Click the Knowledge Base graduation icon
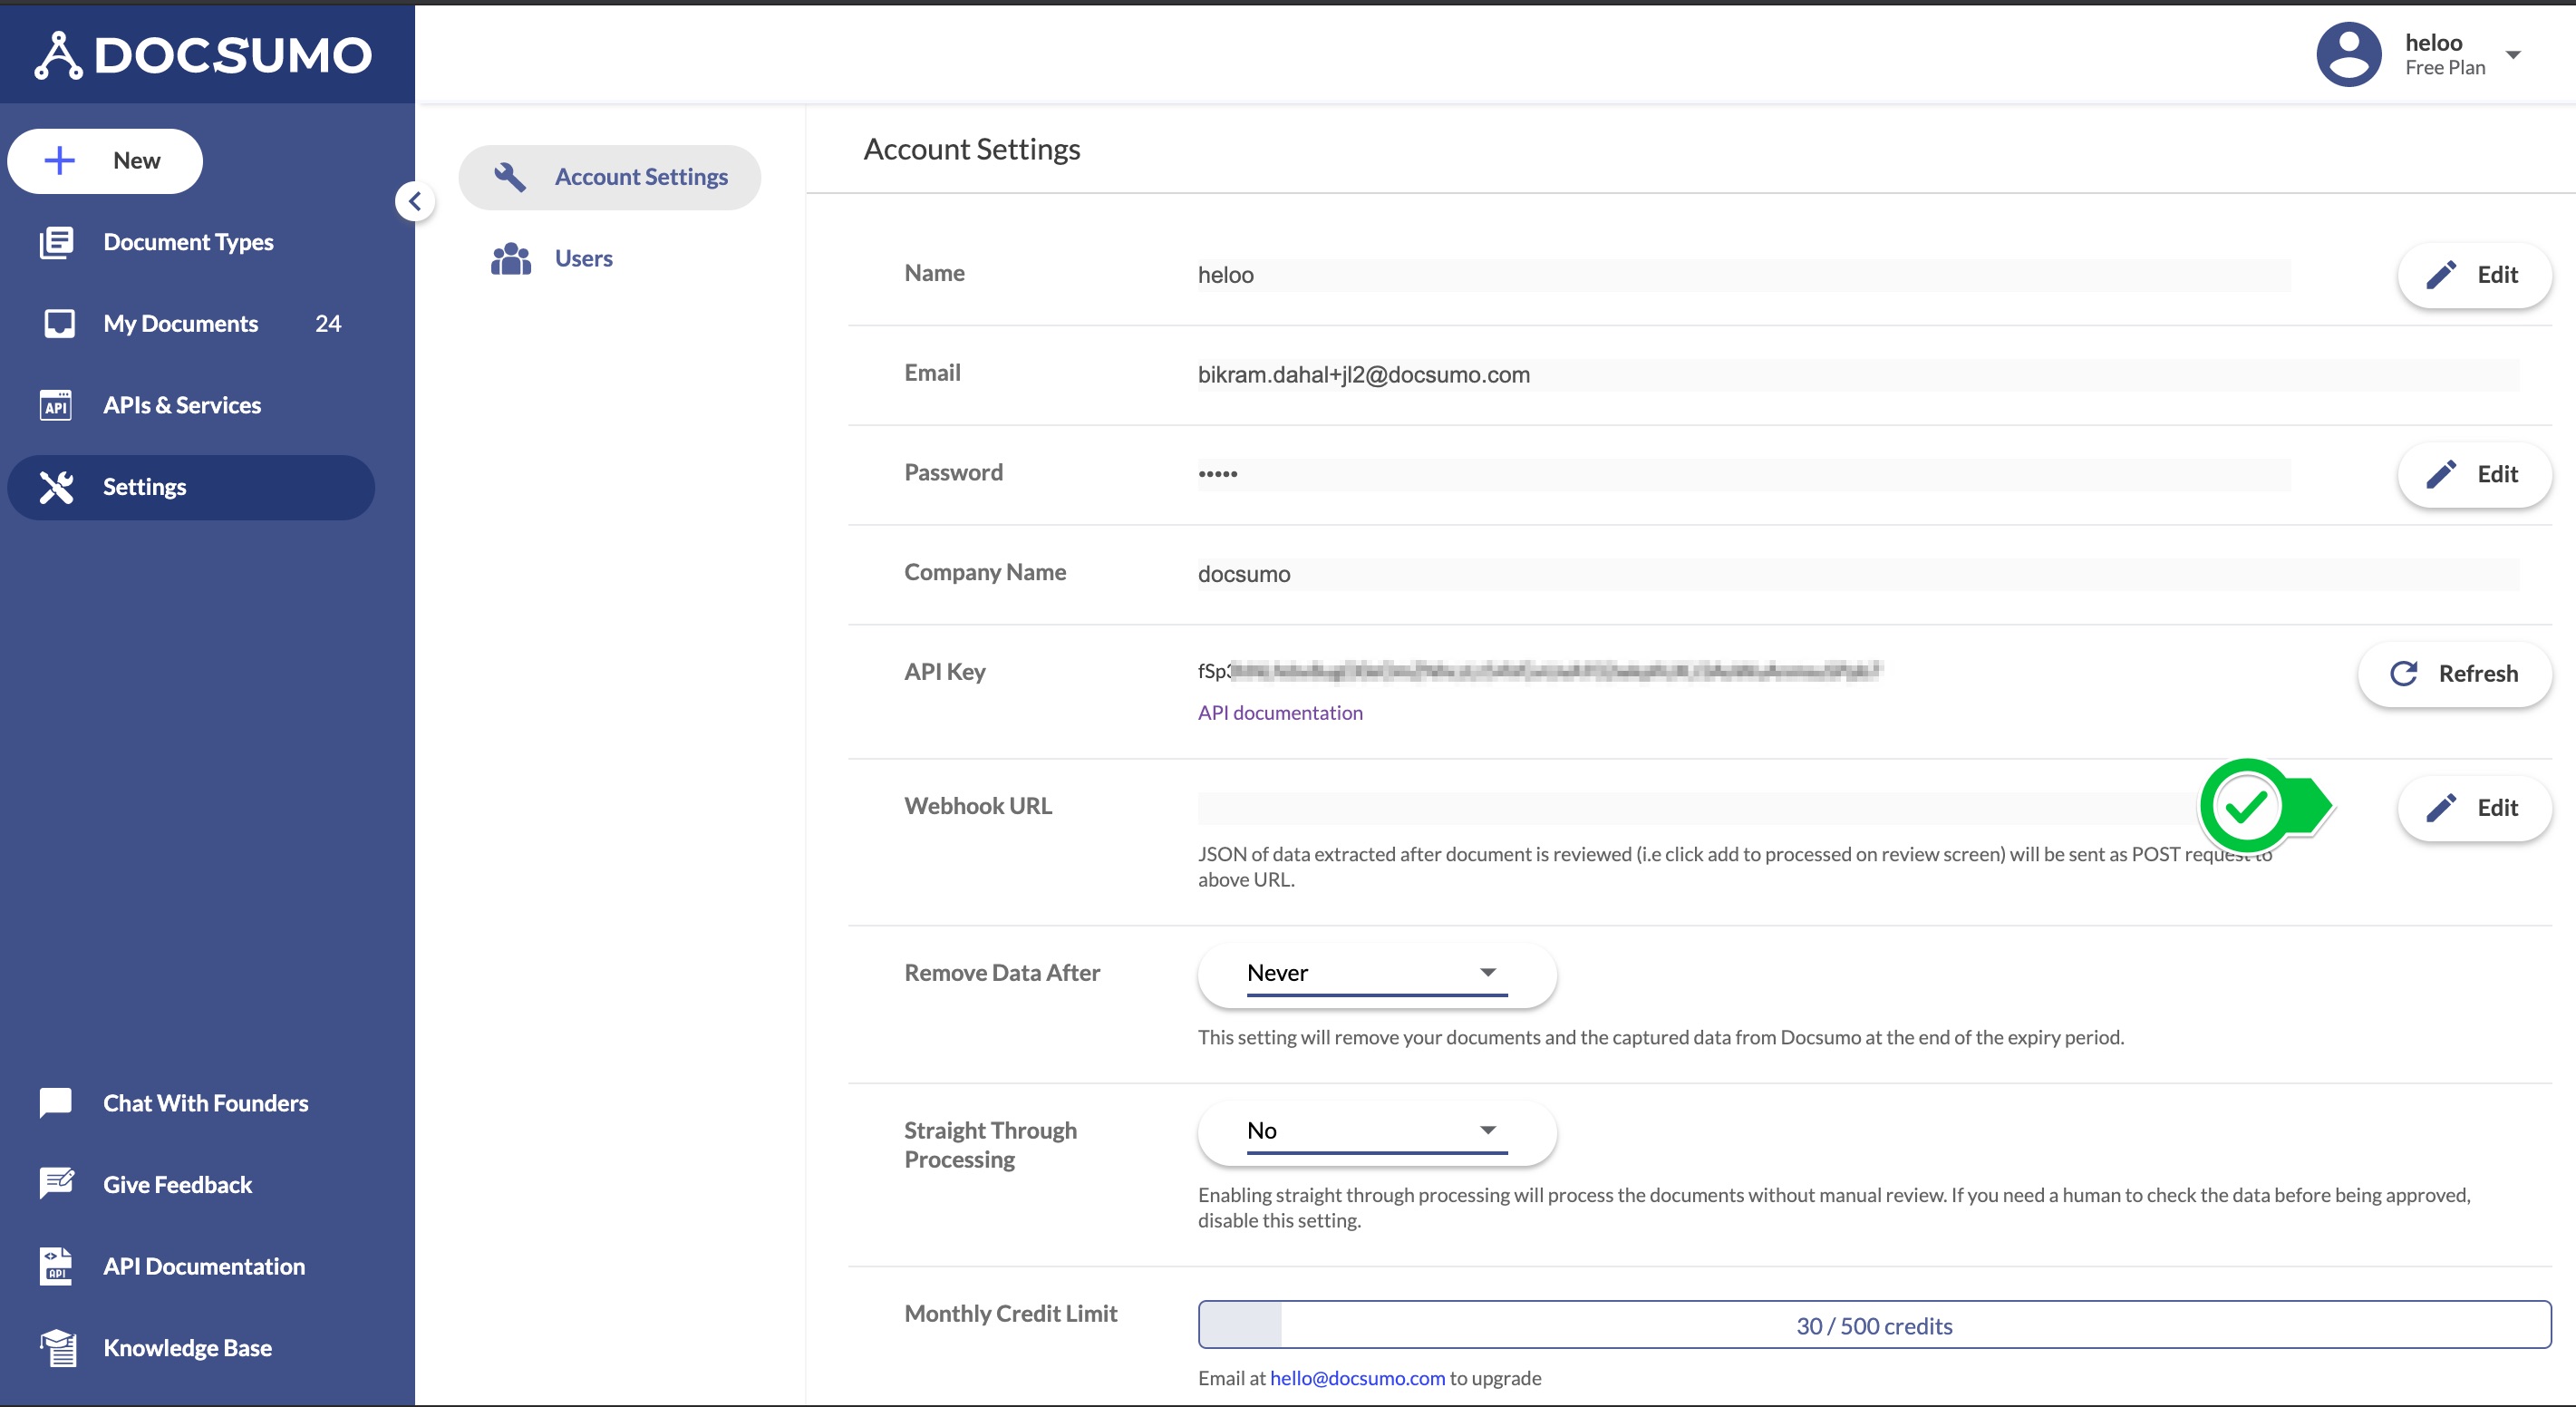The image size is (2576, 1407). [58, 1347]
